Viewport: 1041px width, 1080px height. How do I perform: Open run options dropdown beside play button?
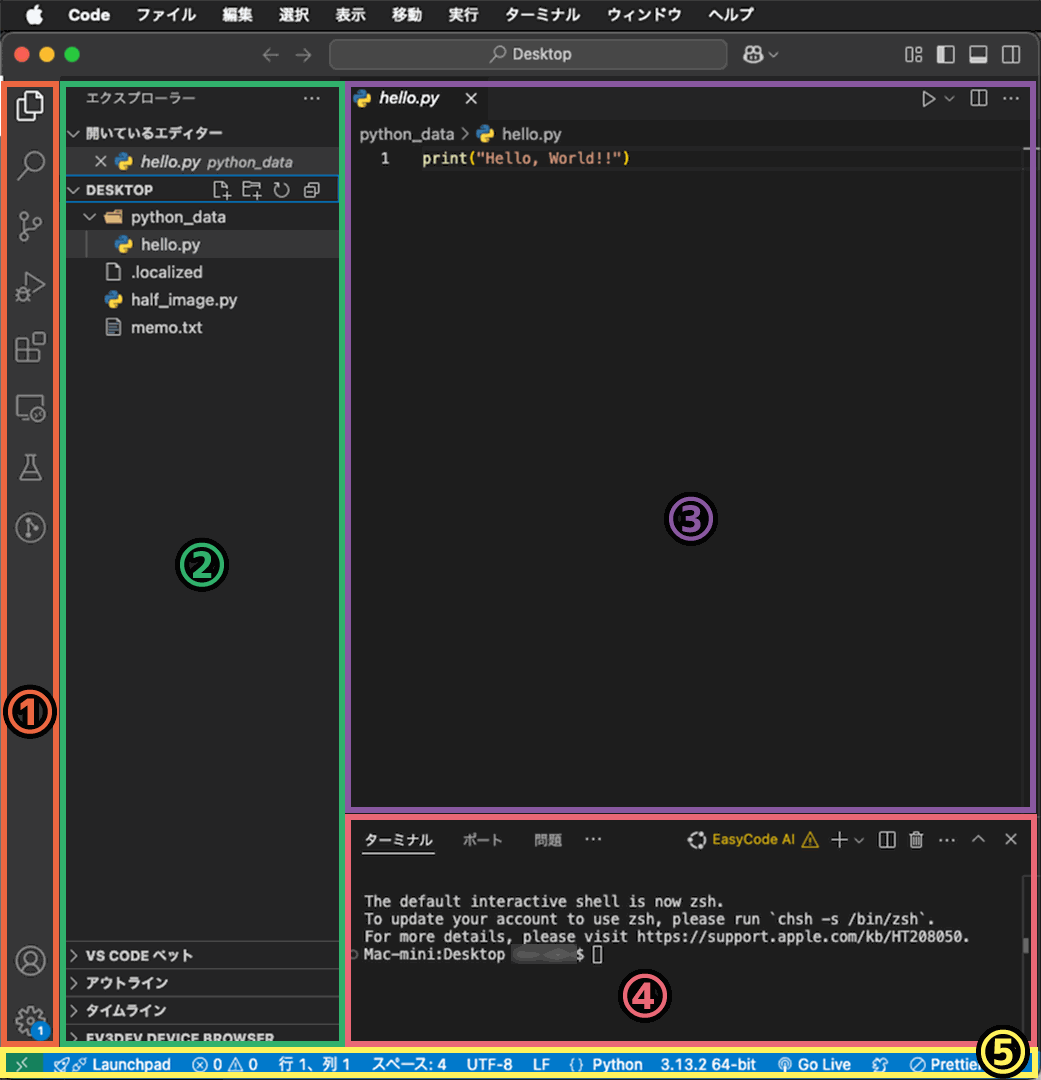(949, 98)
